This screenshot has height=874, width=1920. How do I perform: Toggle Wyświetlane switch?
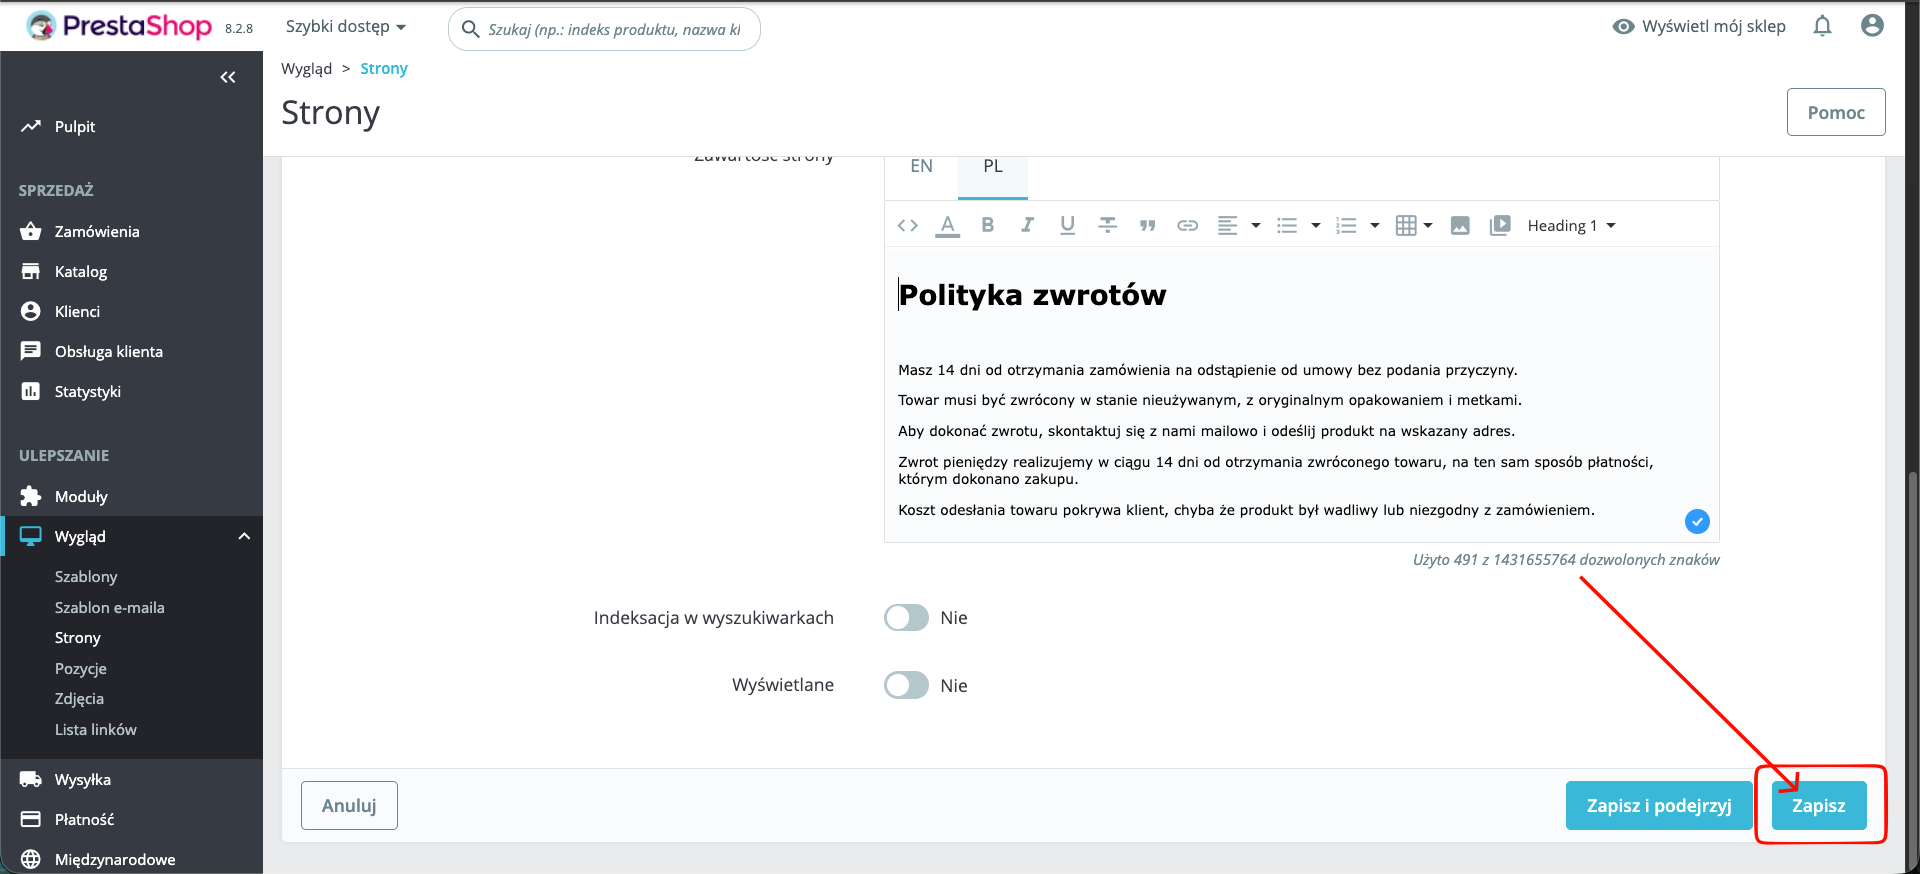click(906, 685)
